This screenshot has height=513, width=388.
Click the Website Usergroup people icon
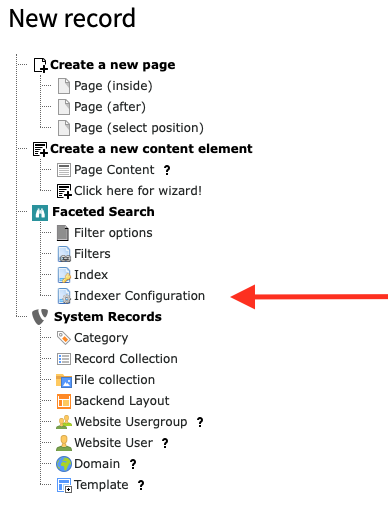(64, 422)
